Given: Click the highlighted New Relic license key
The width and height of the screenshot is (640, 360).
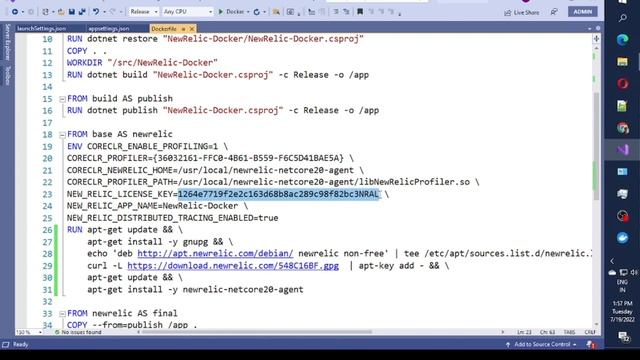Looking at the screenshot, I should (278, 194).
